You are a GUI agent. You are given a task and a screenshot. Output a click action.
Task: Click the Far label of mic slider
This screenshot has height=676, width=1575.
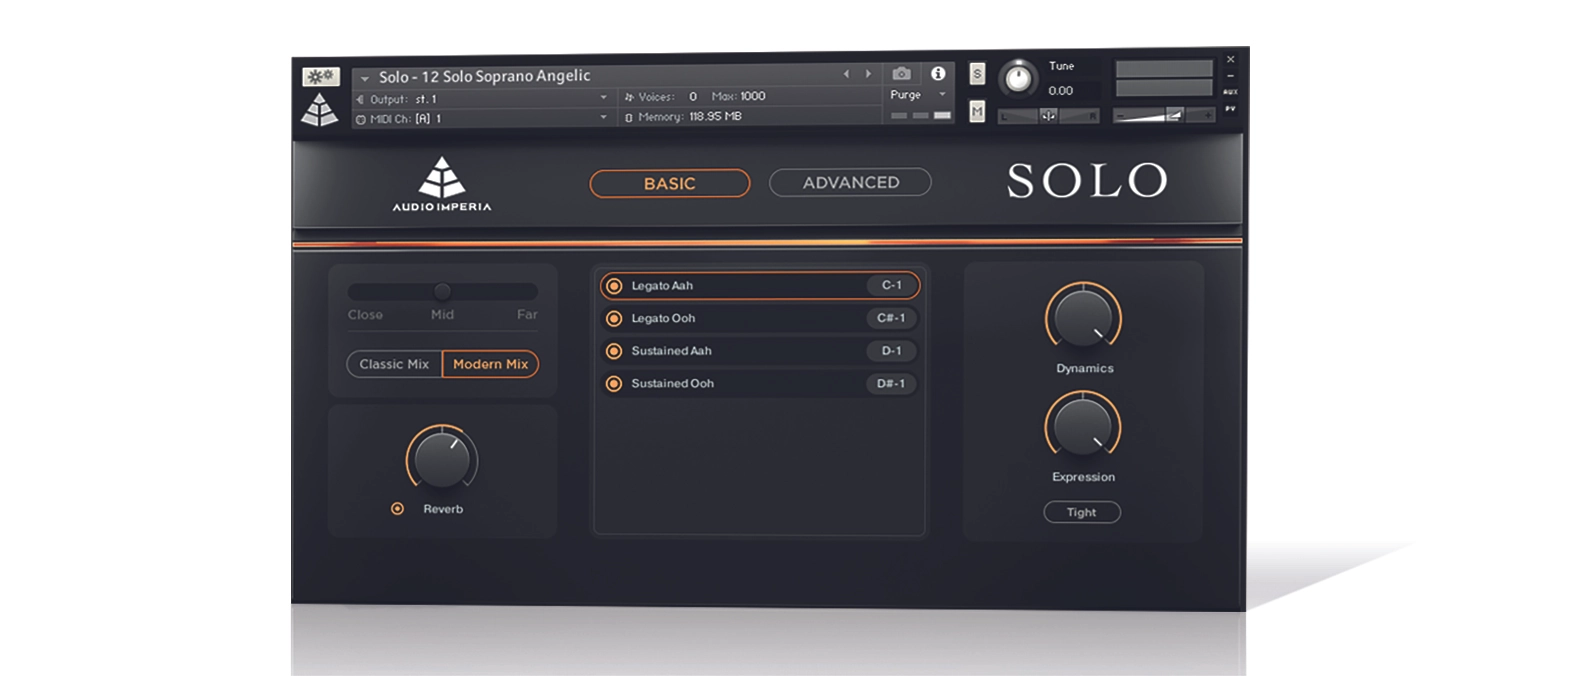pyautogui.click(x=527, y=315)
